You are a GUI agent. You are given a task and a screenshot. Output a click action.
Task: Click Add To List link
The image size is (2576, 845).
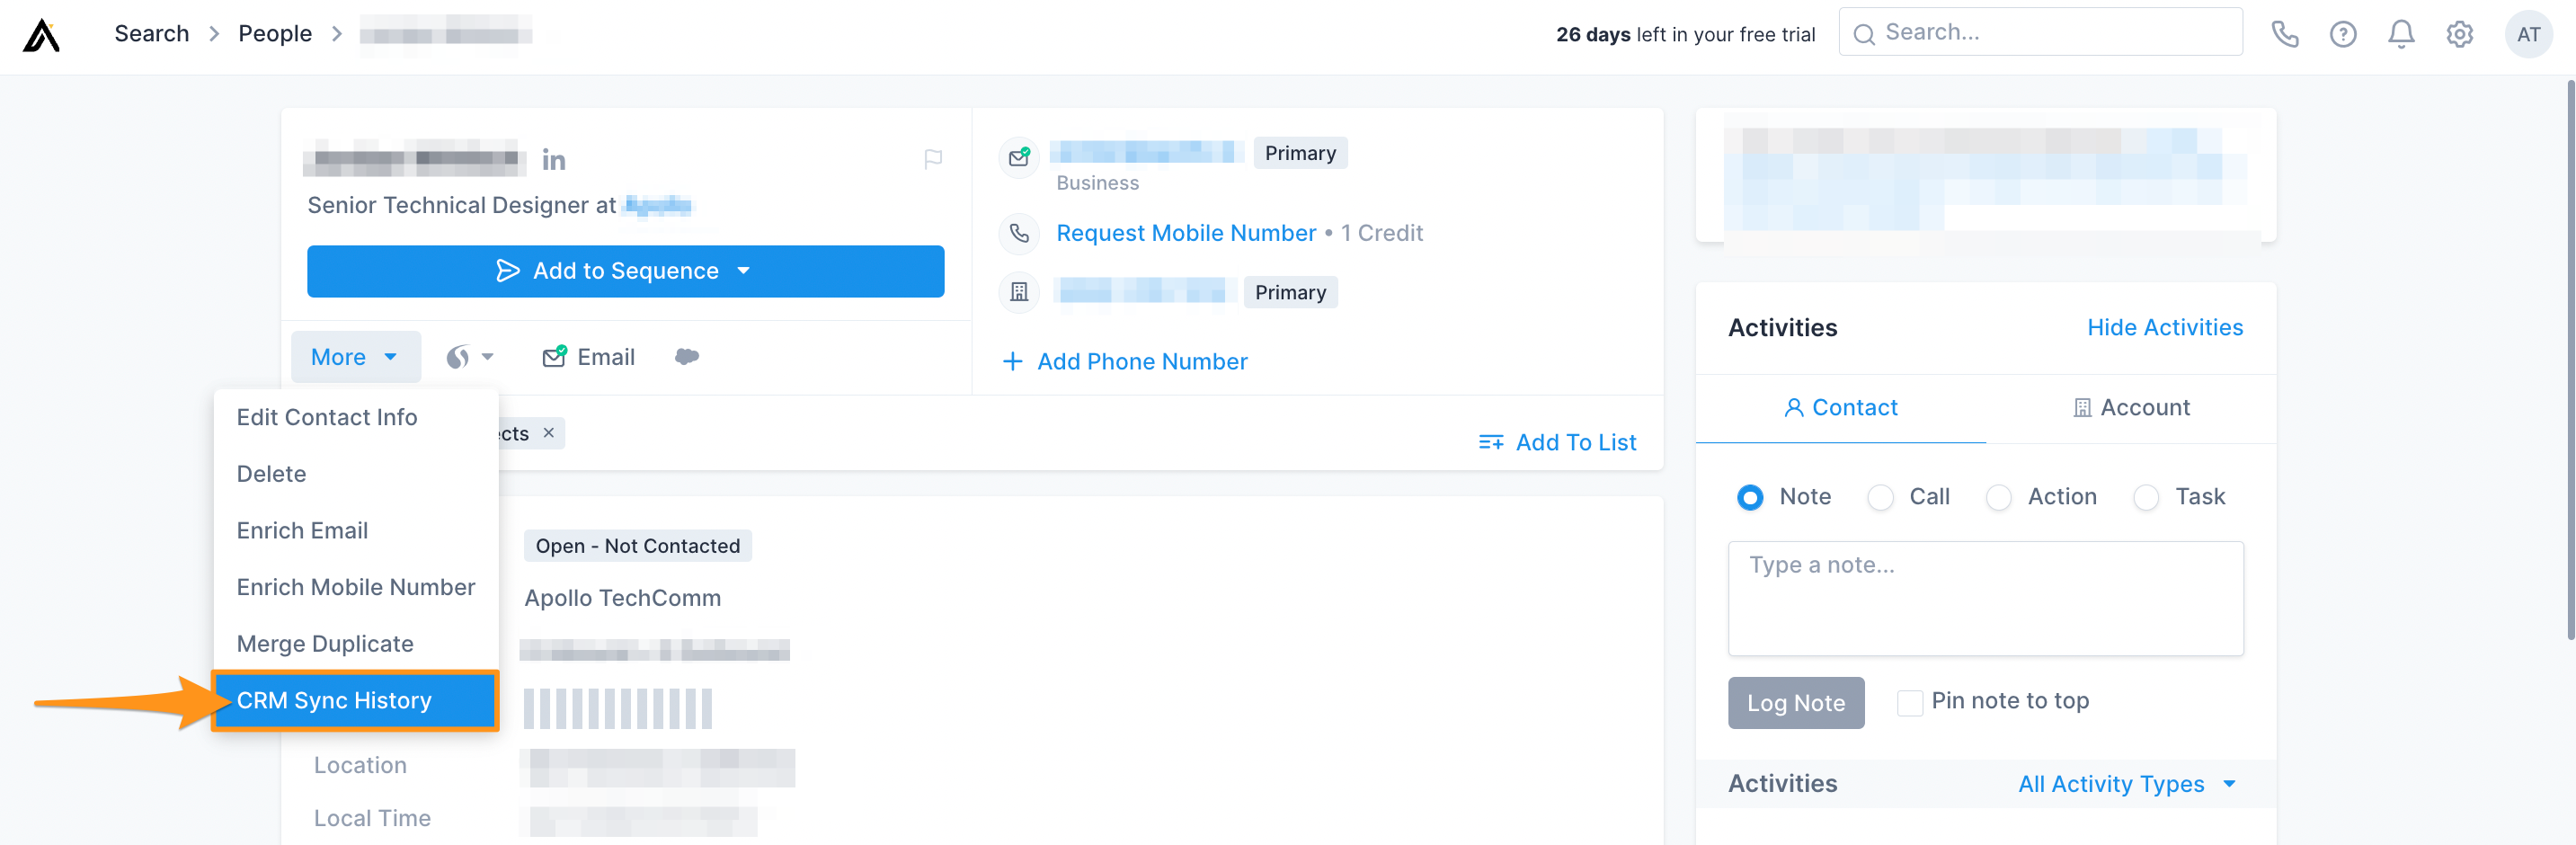(1556, 442)
